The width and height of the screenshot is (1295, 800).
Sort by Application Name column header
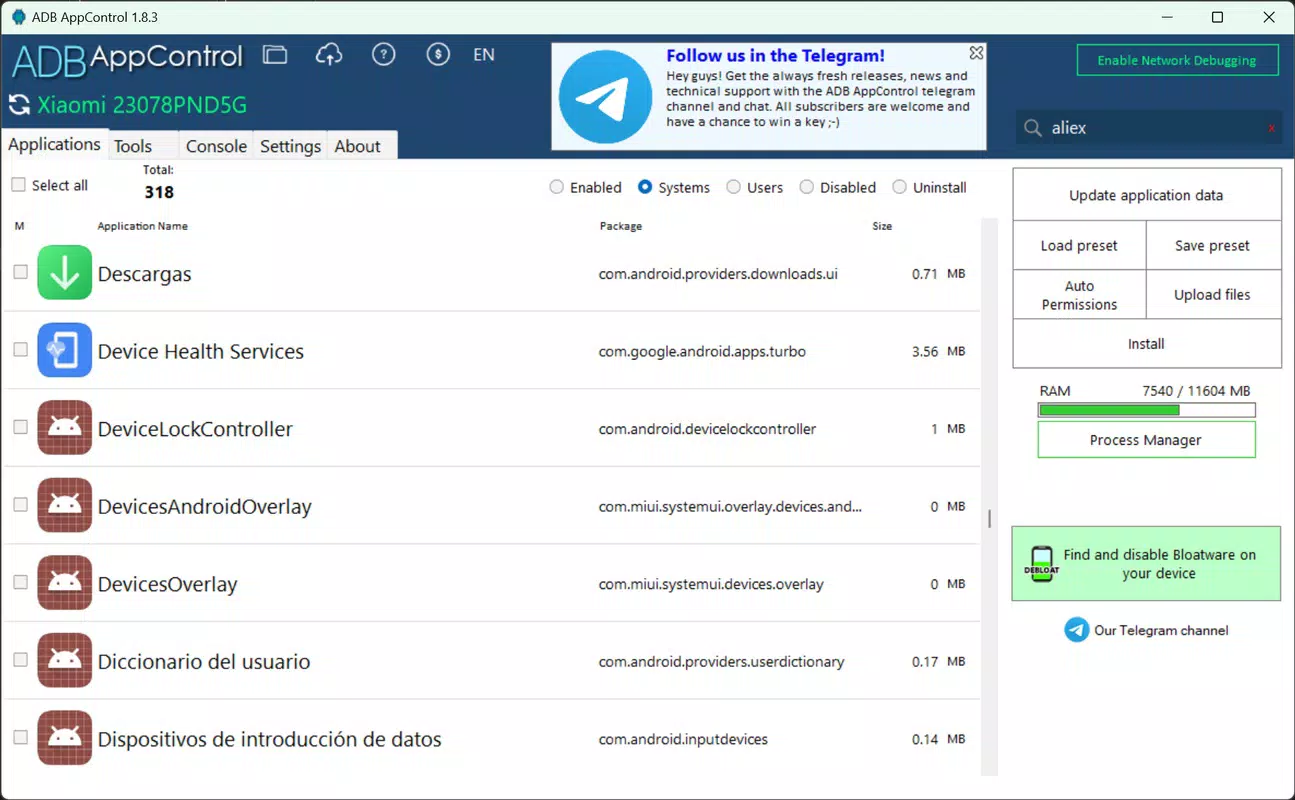pos(142,226)
